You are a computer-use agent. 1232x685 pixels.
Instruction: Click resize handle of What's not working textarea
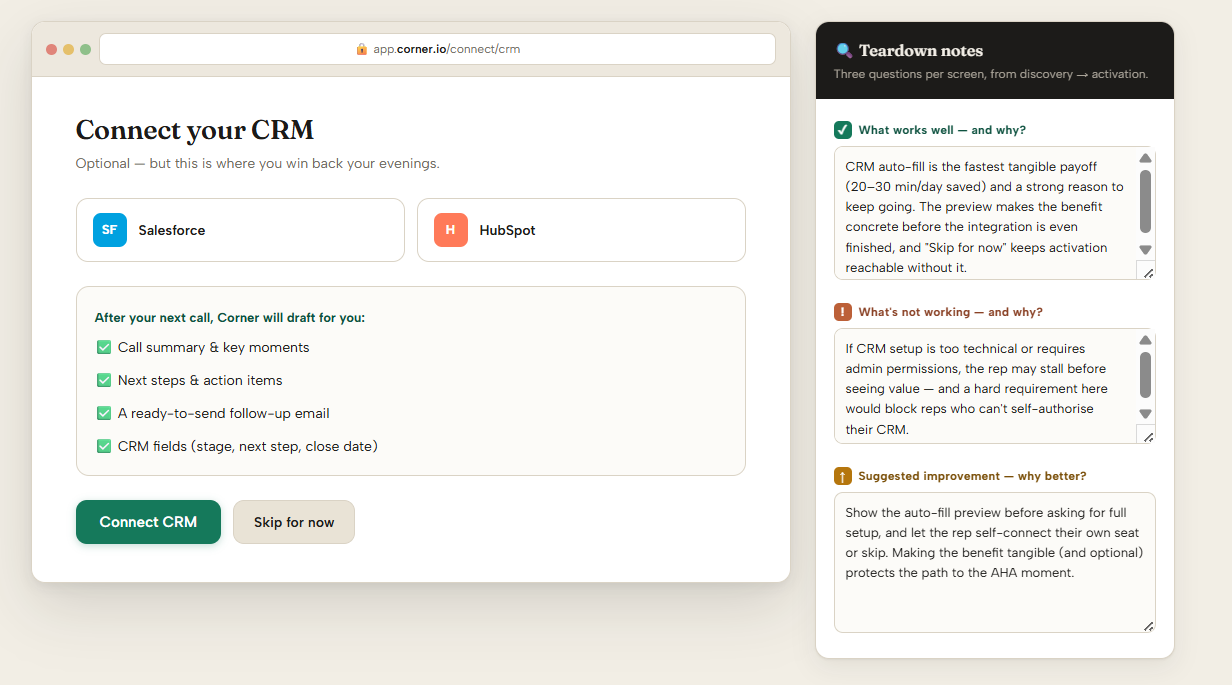point(1147,436)
